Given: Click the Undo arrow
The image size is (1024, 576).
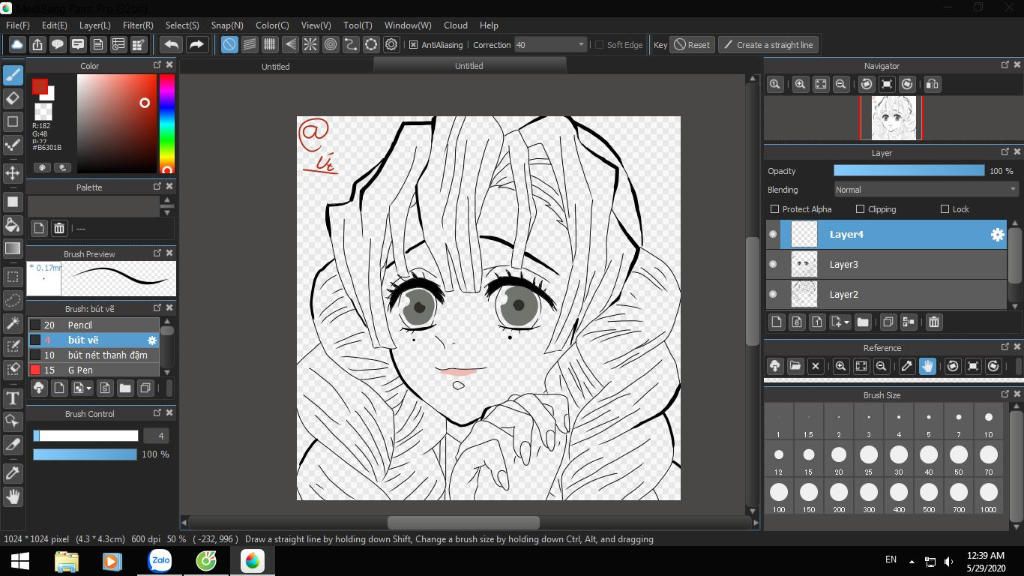Looking at the screenshot, I should point(171,44).
